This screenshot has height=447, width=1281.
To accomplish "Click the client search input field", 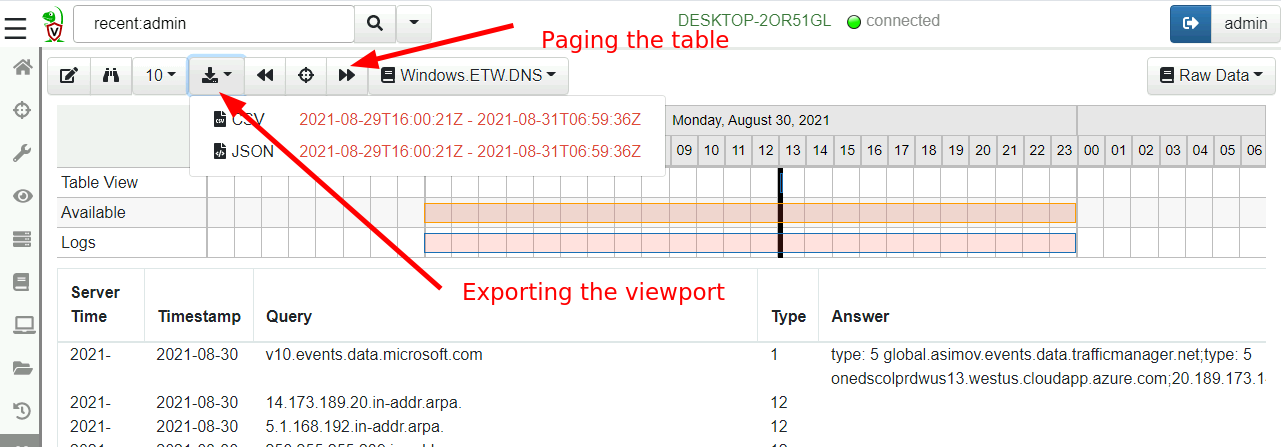I will tap(214, 22).
